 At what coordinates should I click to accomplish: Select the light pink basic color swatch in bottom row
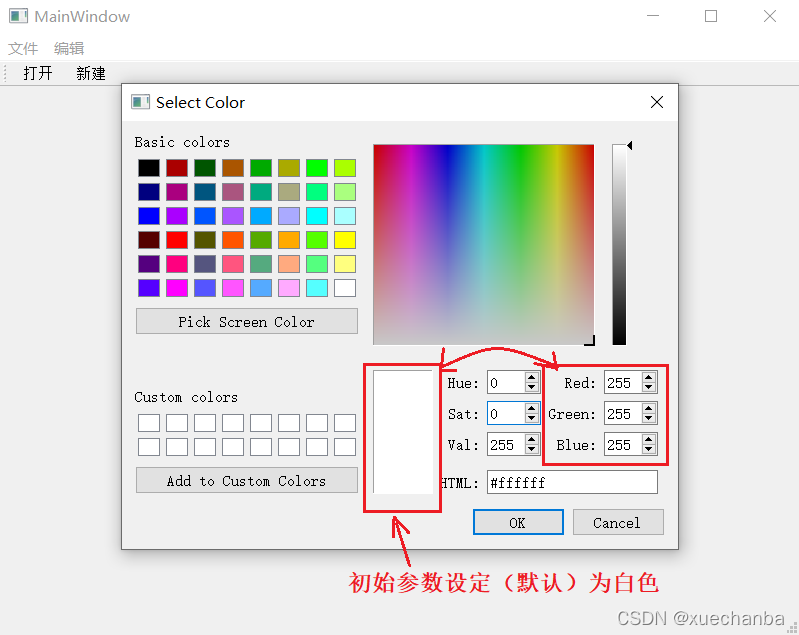pos(289,288)
